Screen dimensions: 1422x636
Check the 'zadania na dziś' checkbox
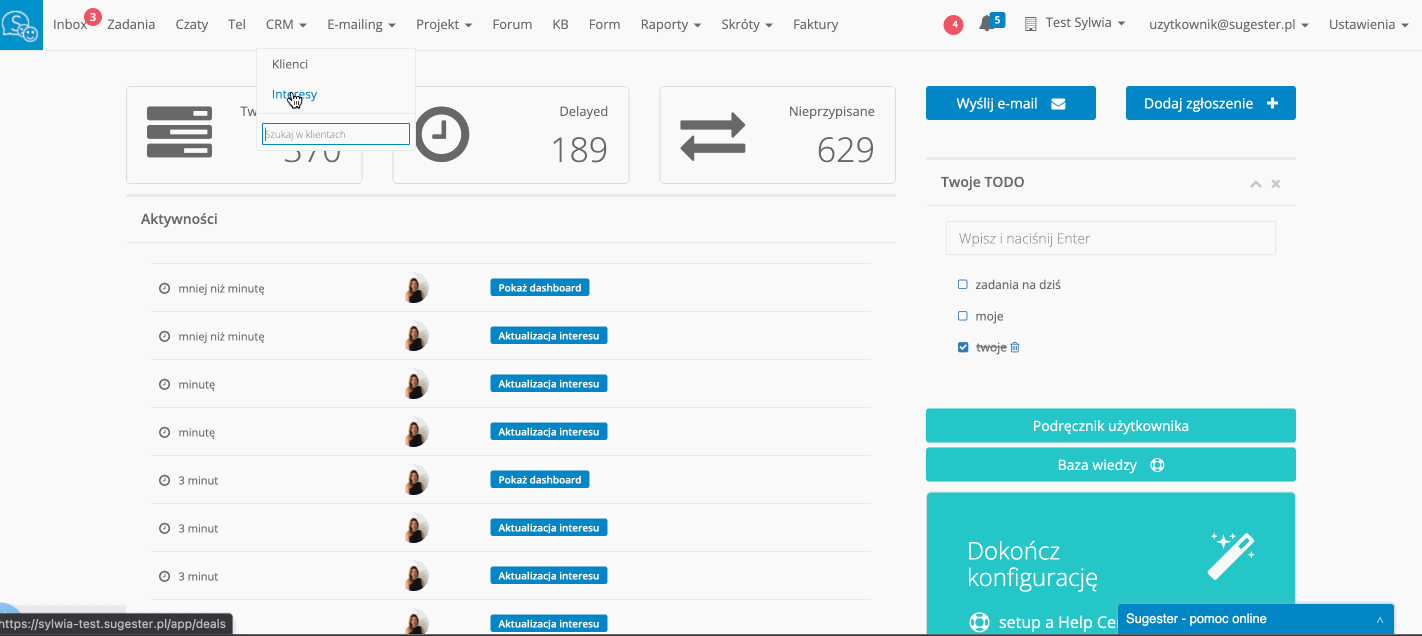click(x=963, y=284)
